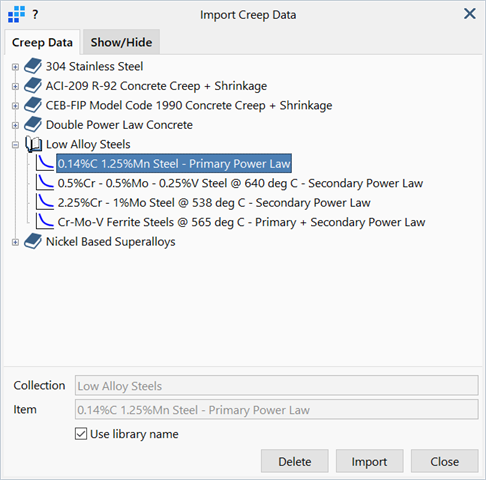The image size is (486, 480).
Task: Click the ACI-209 R-92 Concrete book icon
Action: [33, 86]
